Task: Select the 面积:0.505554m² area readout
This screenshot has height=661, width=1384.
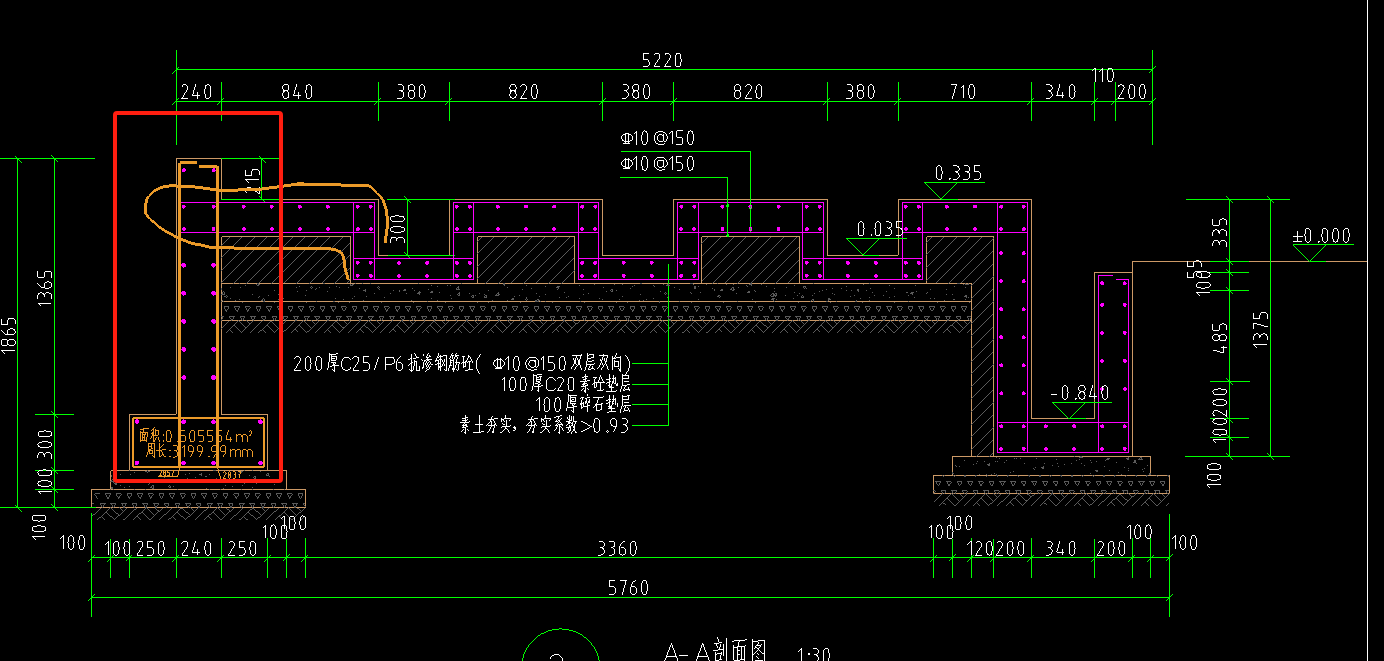Action: [x=195, y=435]
